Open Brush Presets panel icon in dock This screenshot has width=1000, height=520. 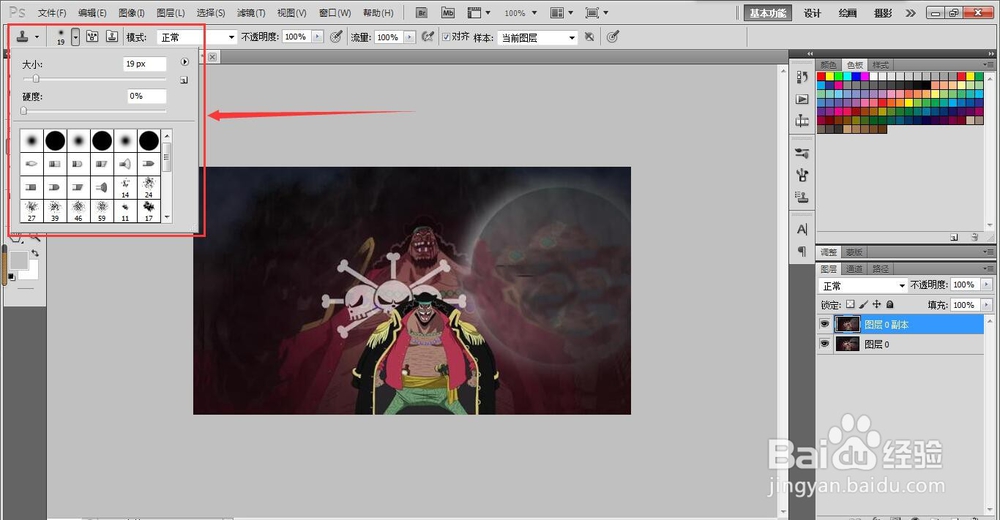tap(802, 153)
